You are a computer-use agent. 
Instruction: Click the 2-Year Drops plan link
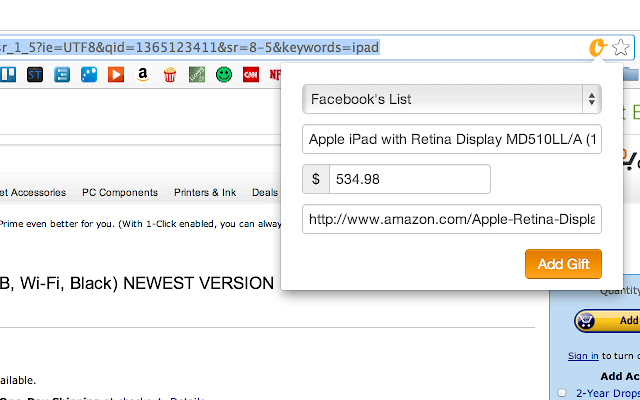[x=608, y=393]
